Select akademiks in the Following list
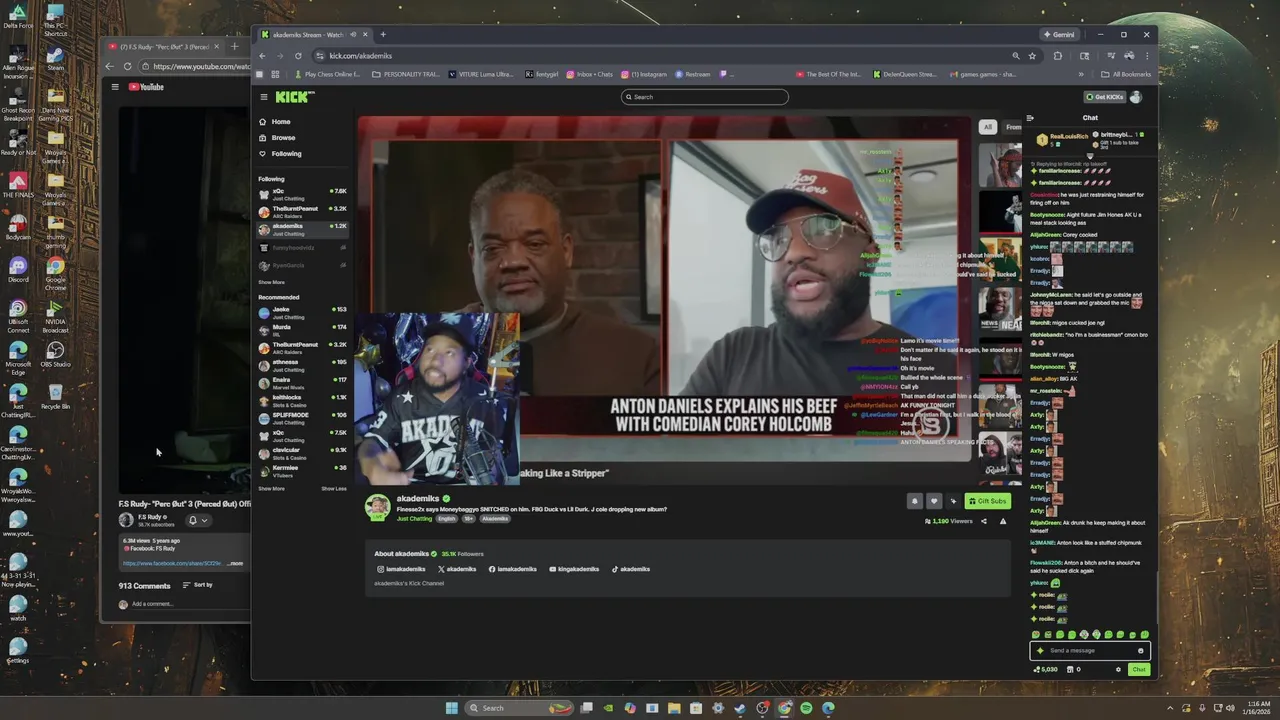This screenshot has height=720, width=1280. pos(302,229)
